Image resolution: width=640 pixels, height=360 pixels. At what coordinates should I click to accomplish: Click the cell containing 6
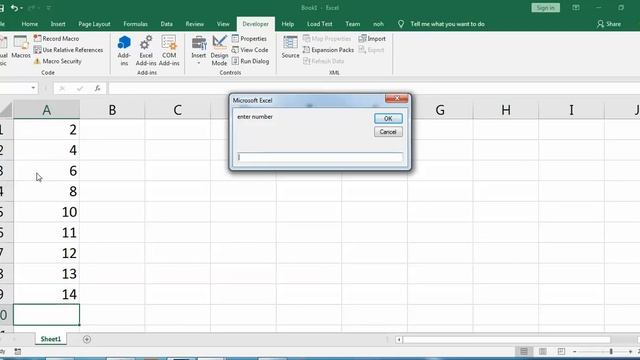point(47,171)
